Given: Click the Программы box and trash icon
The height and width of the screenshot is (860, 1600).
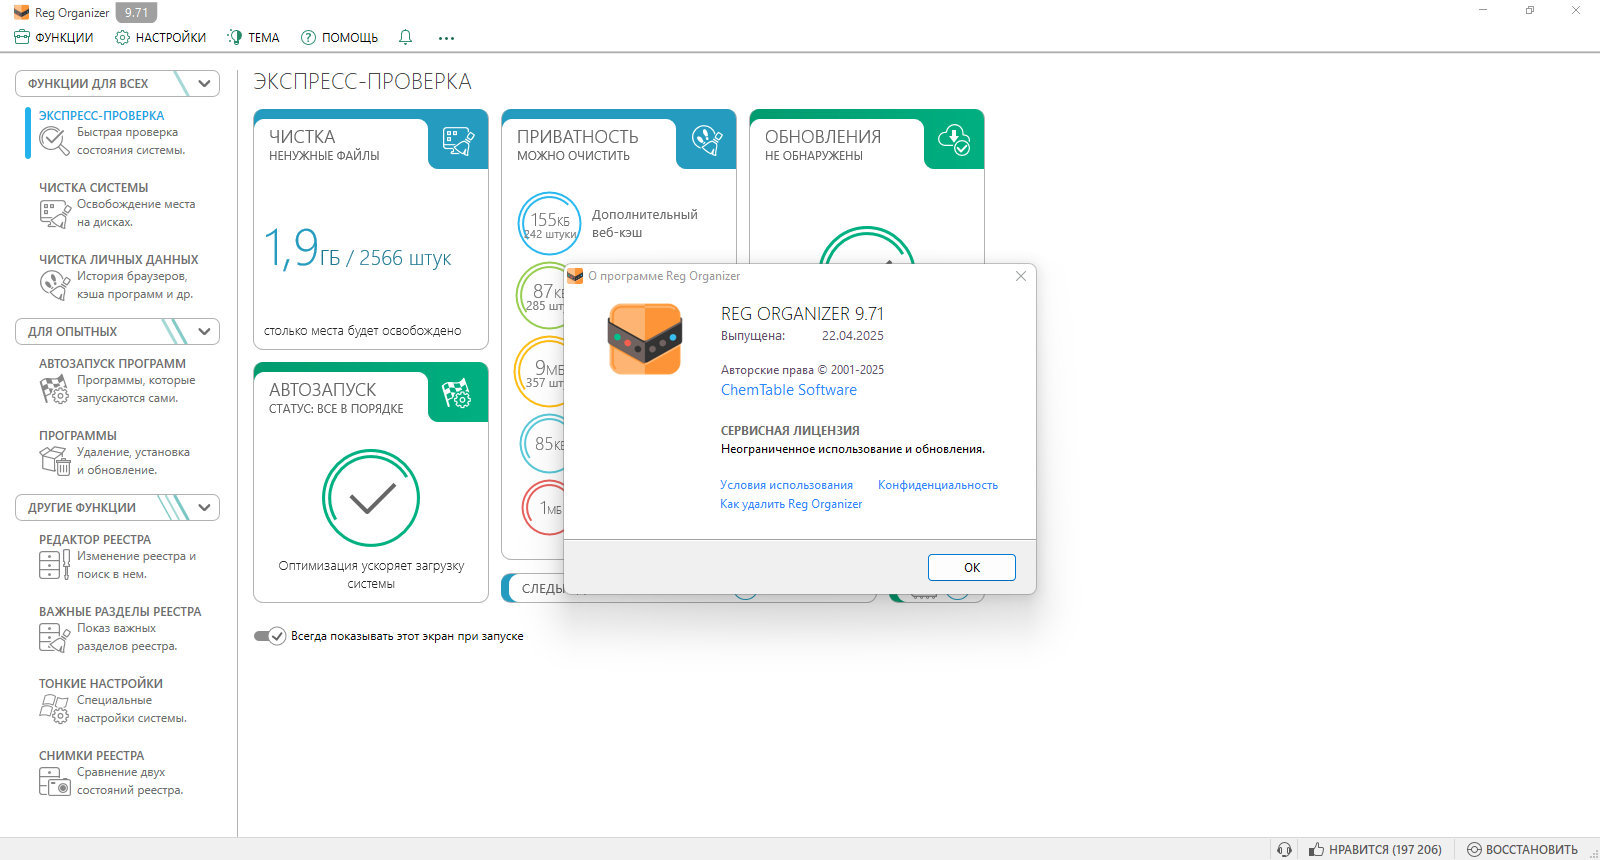Looking at the screenshot, I should 54,461.
